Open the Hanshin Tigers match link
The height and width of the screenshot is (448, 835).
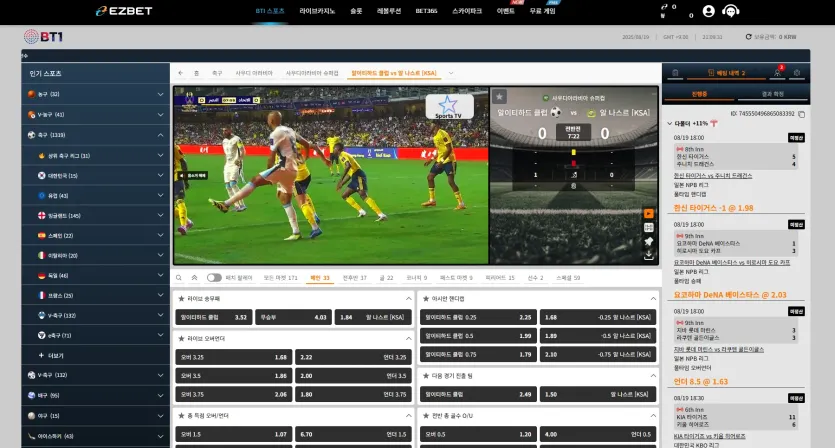[x=713, y=176]
